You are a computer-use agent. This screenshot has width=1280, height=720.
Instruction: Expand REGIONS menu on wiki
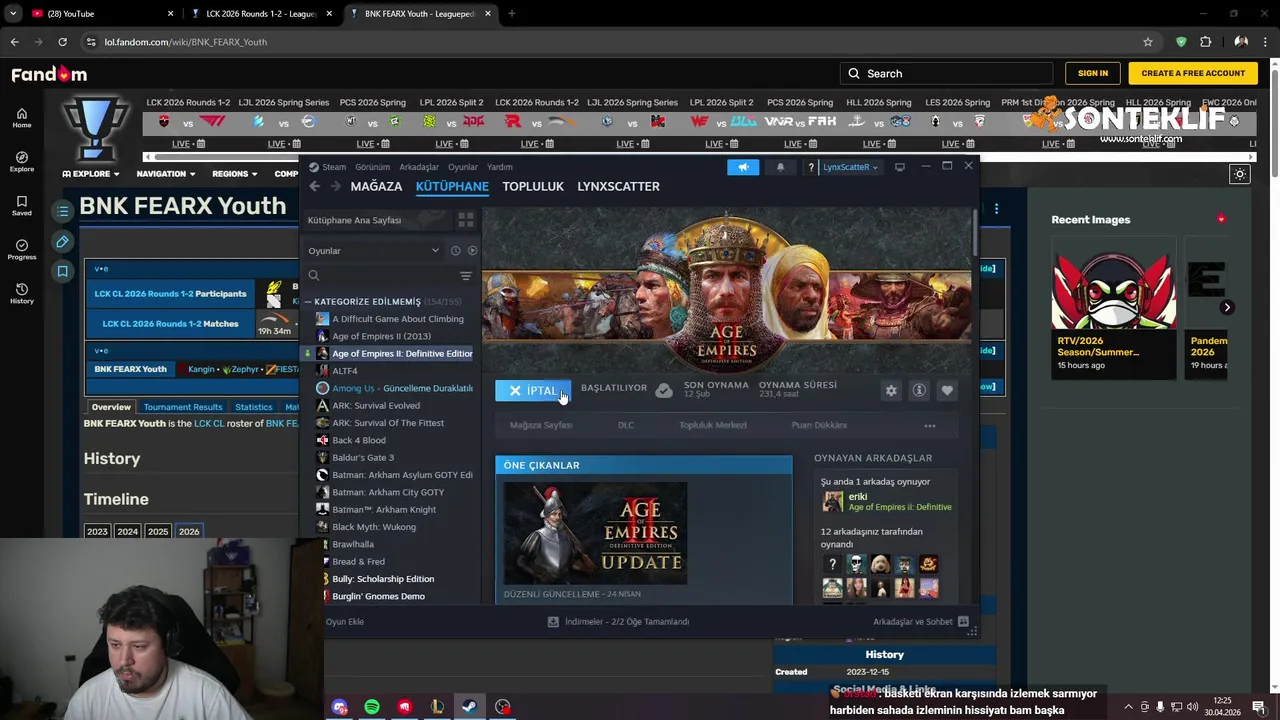pos(234,174)
